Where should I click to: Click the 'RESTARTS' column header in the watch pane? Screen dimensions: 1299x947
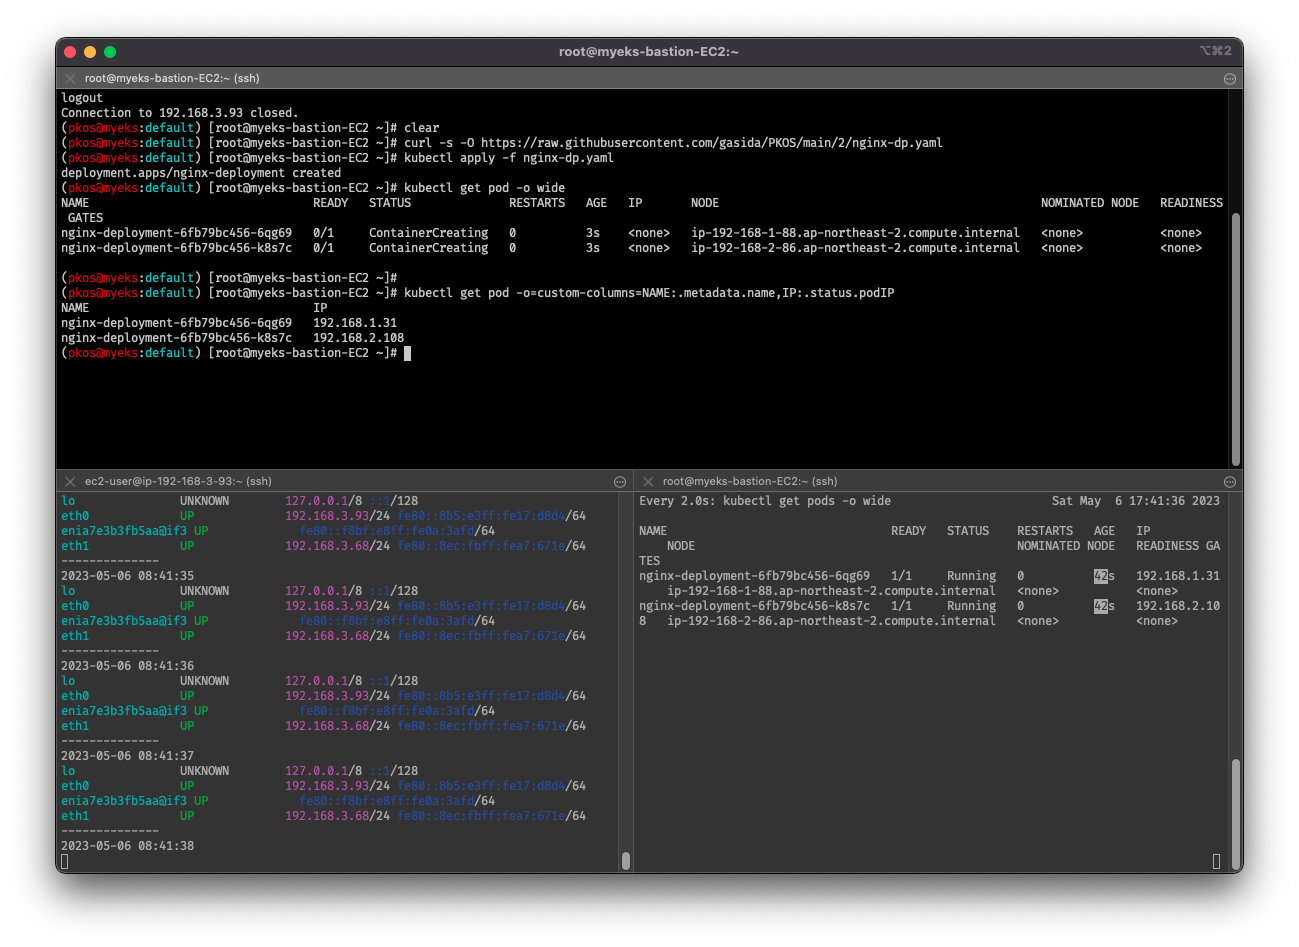tap(1045, 531)
